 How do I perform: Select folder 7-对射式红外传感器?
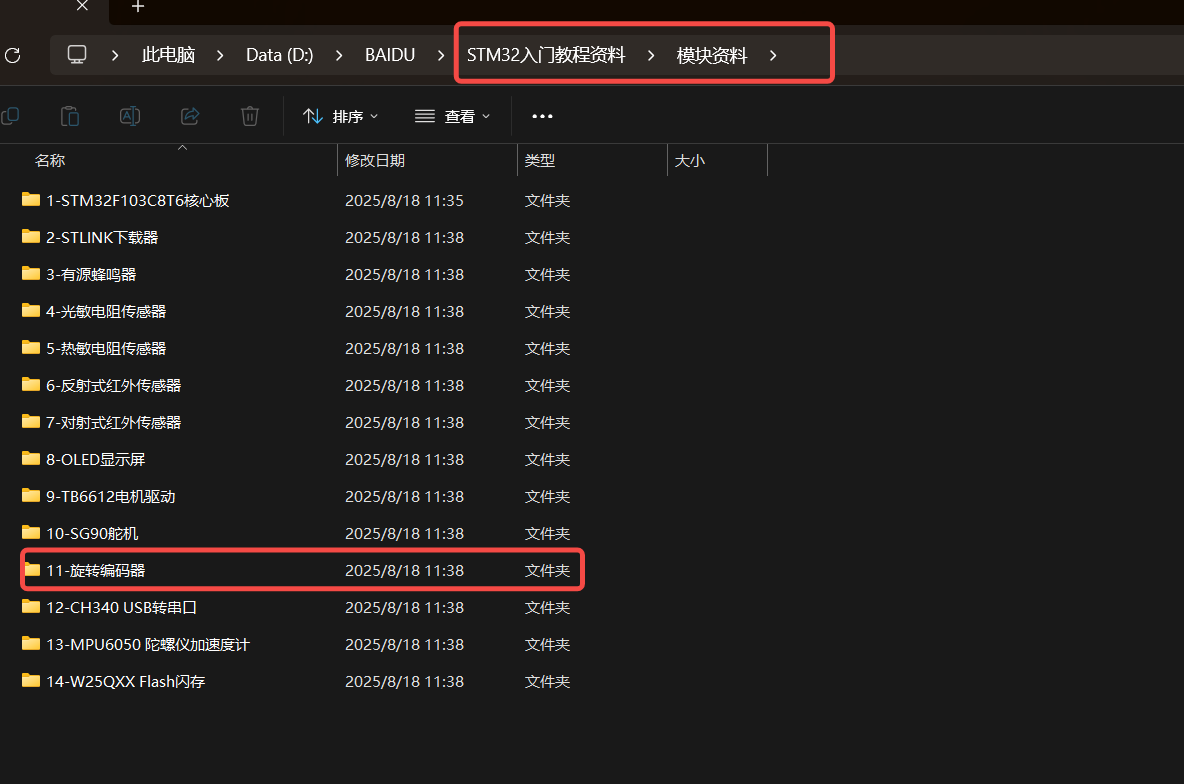pos(113,422)
